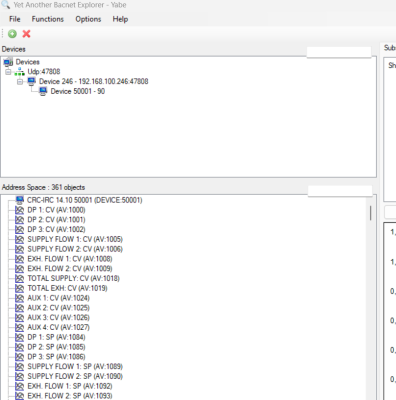Select SUPPLY FLOW 1: SP (AV:1089) text
This screenshot has width=396, height=400.
[x=75, y=366]
